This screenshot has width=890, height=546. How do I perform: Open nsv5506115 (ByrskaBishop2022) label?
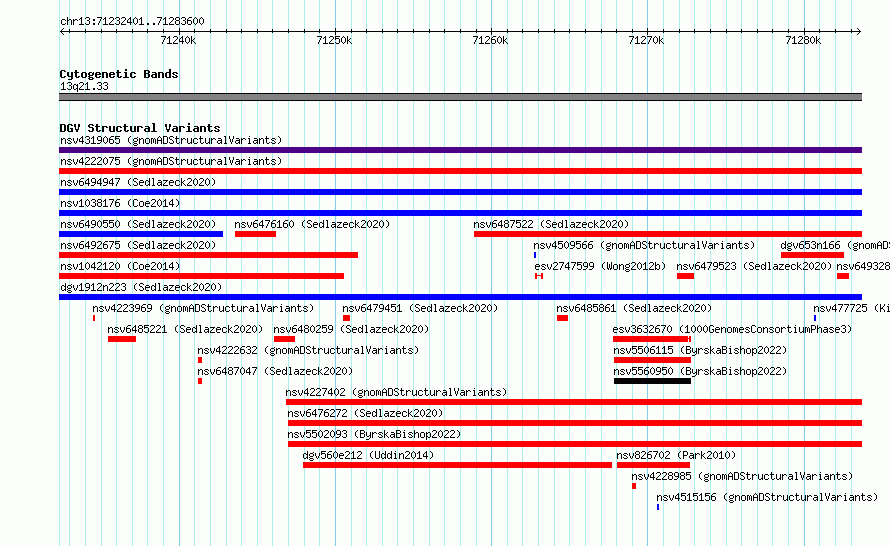pos(700,350)
